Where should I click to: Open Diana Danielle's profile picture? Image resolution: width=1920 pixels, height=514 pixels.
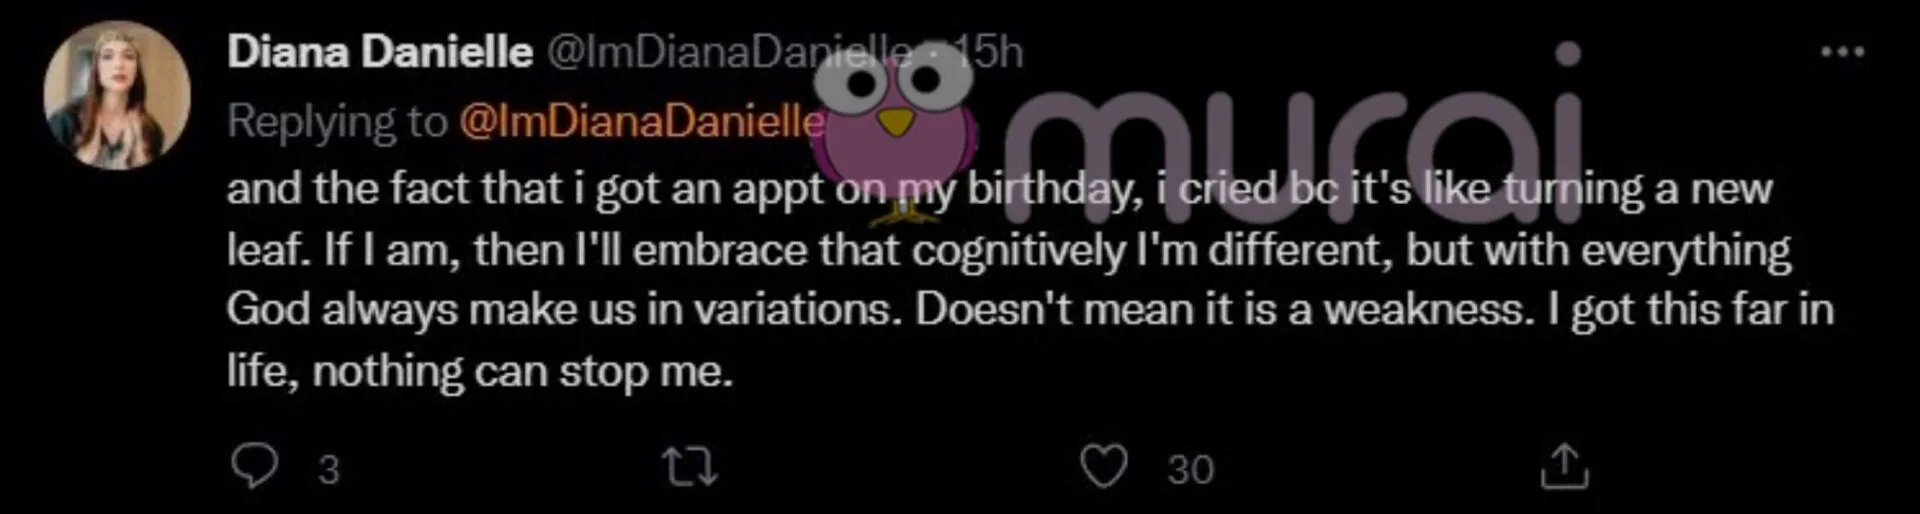point(117,96)
